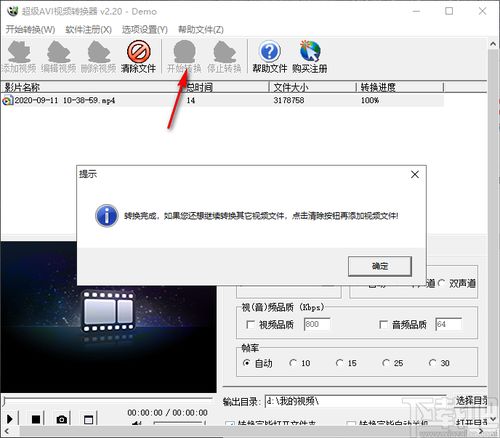Click the 输出目录 output path field

(356, 401)
